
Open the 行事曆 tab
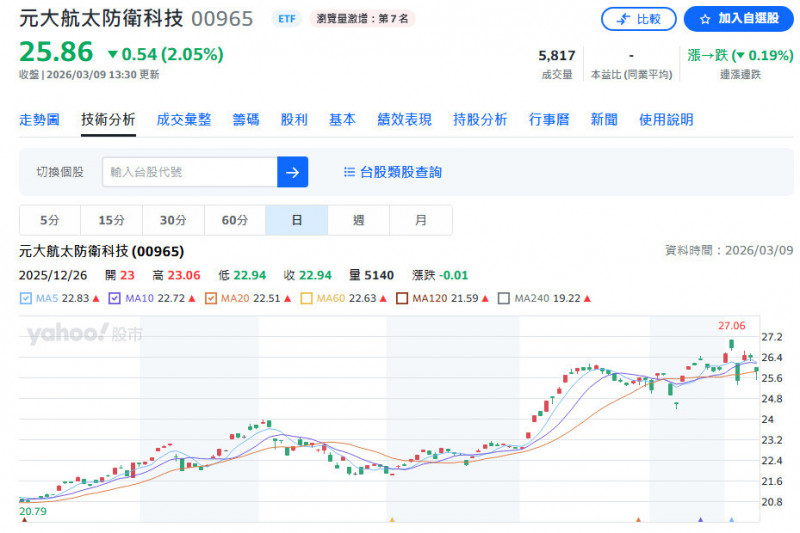[x=549, y=120]
